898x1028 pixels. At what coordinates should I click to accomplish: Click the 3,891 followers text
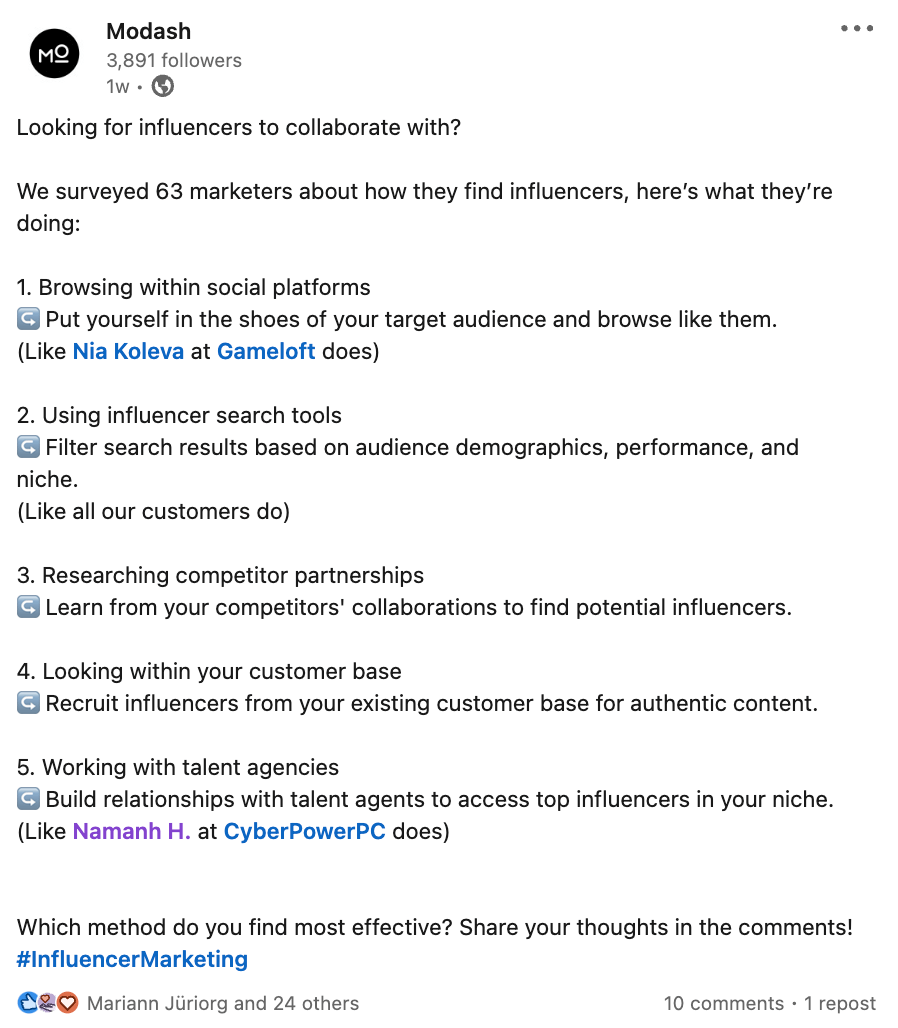pos(174,60)
